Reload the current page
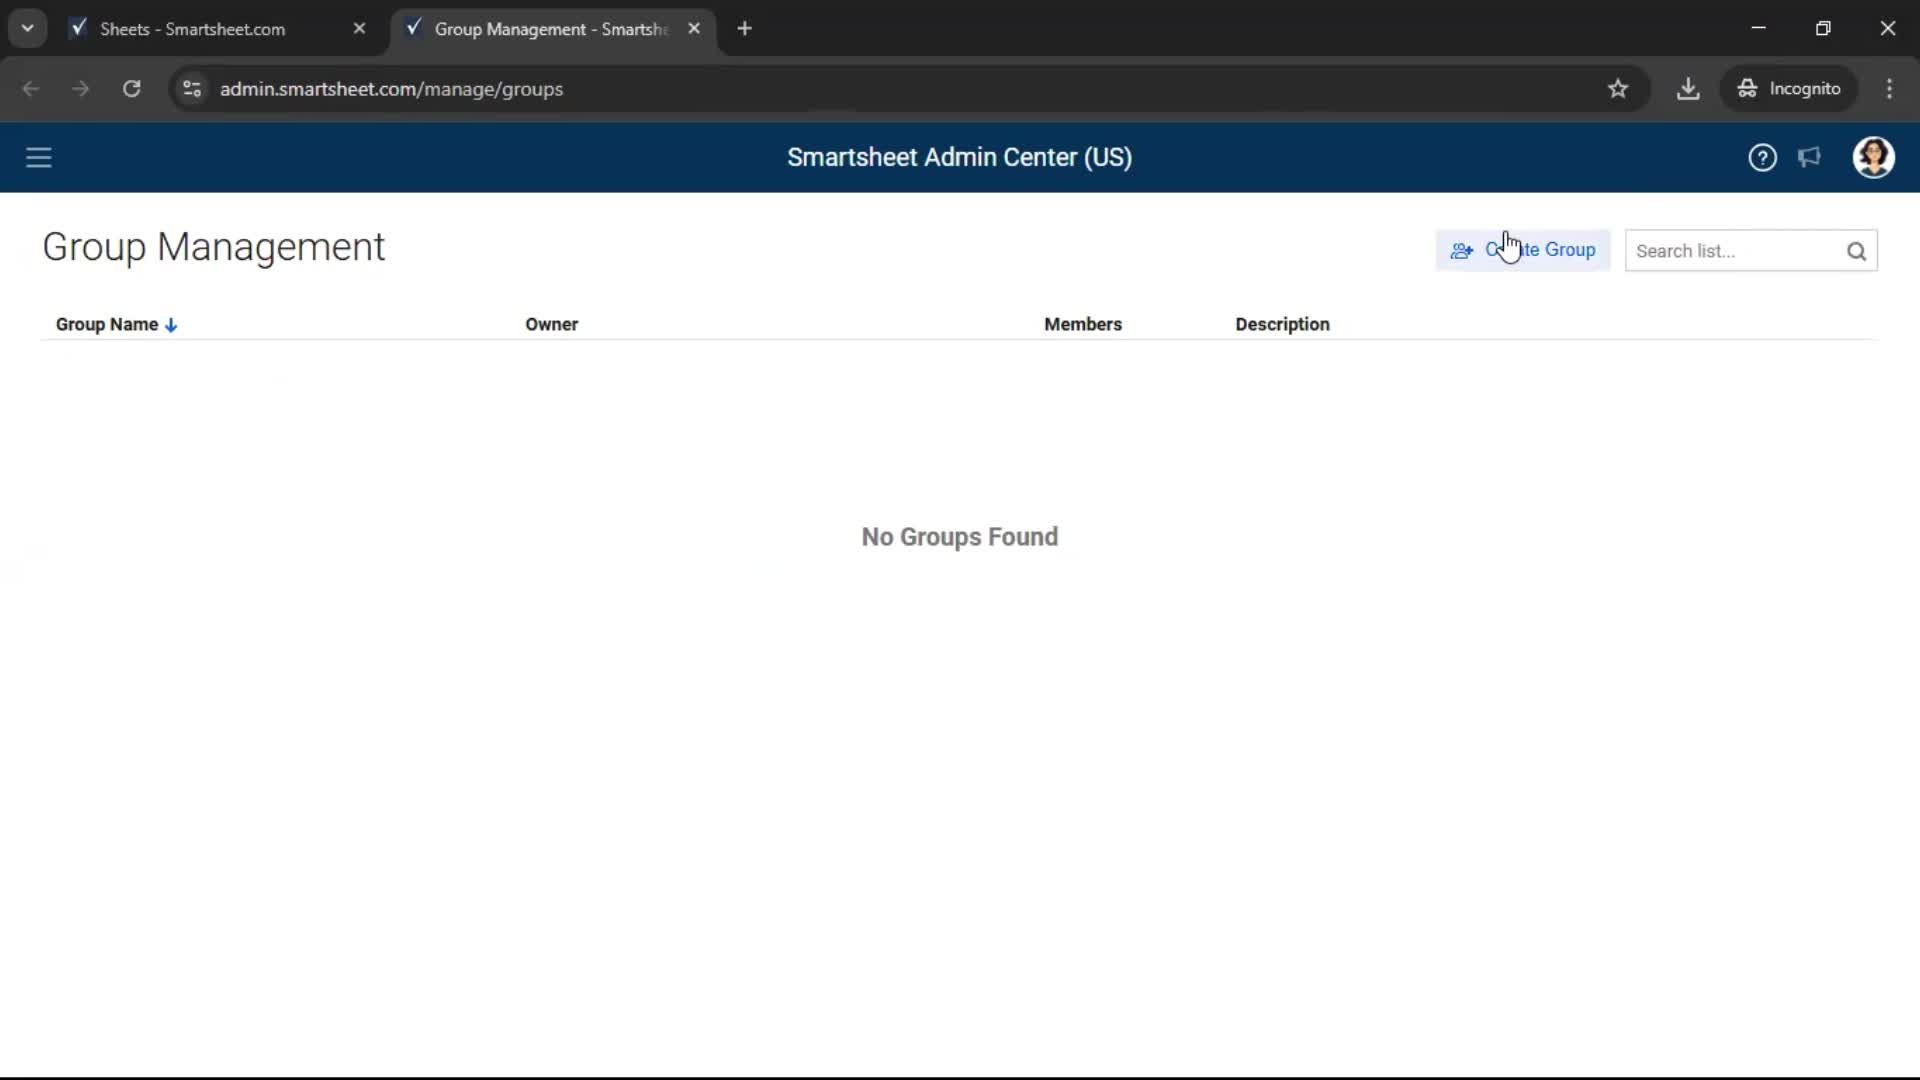 click(131, 88)
